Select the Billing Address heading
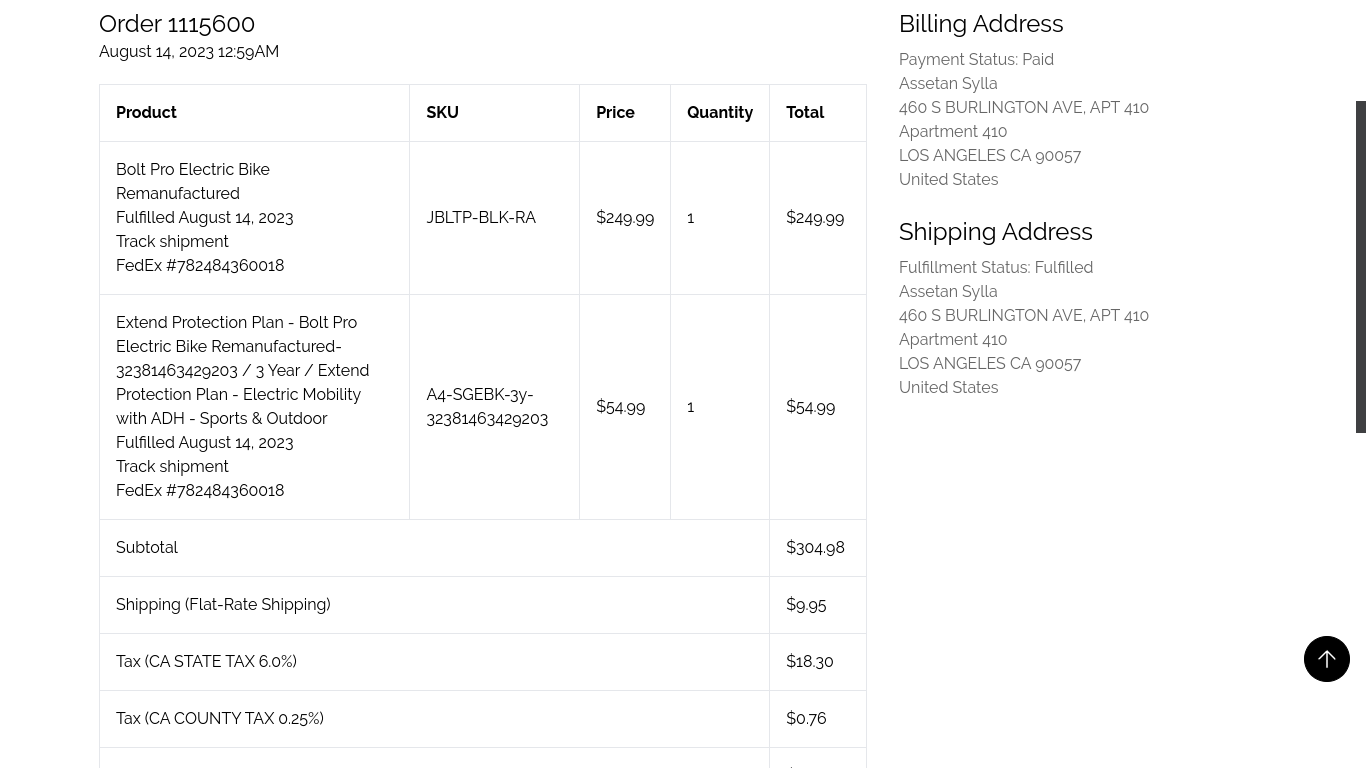The width and height of the screenshot is (1366, 768). [x=980, y=23]
